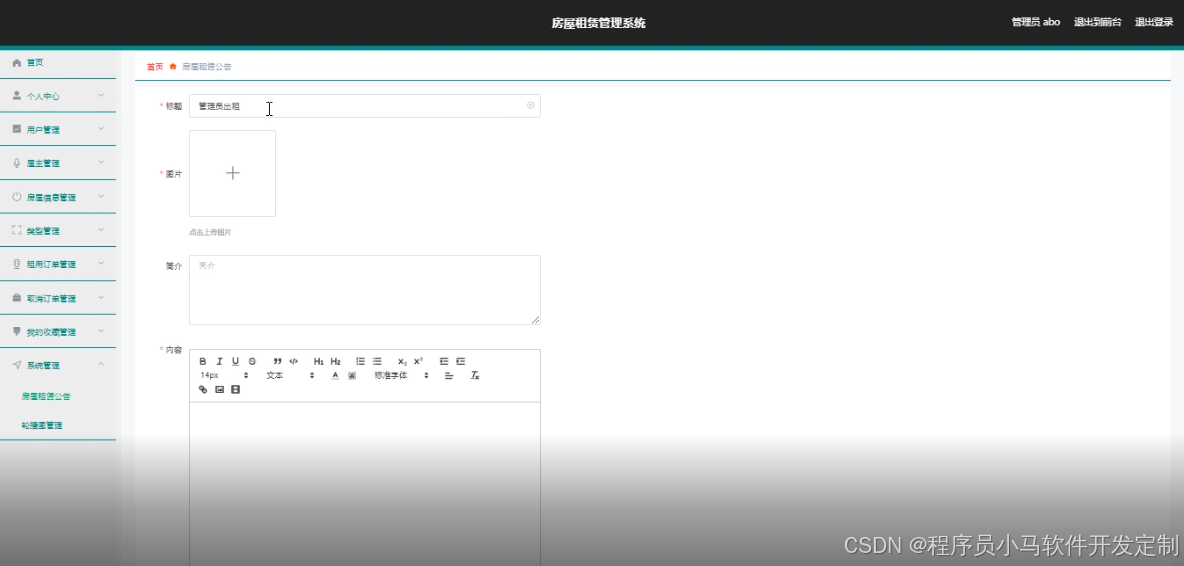Viewport: 1184px width, 566px height.
Task: Insert an ordered list
Action: pyautogui.click(x=360, y=361)
